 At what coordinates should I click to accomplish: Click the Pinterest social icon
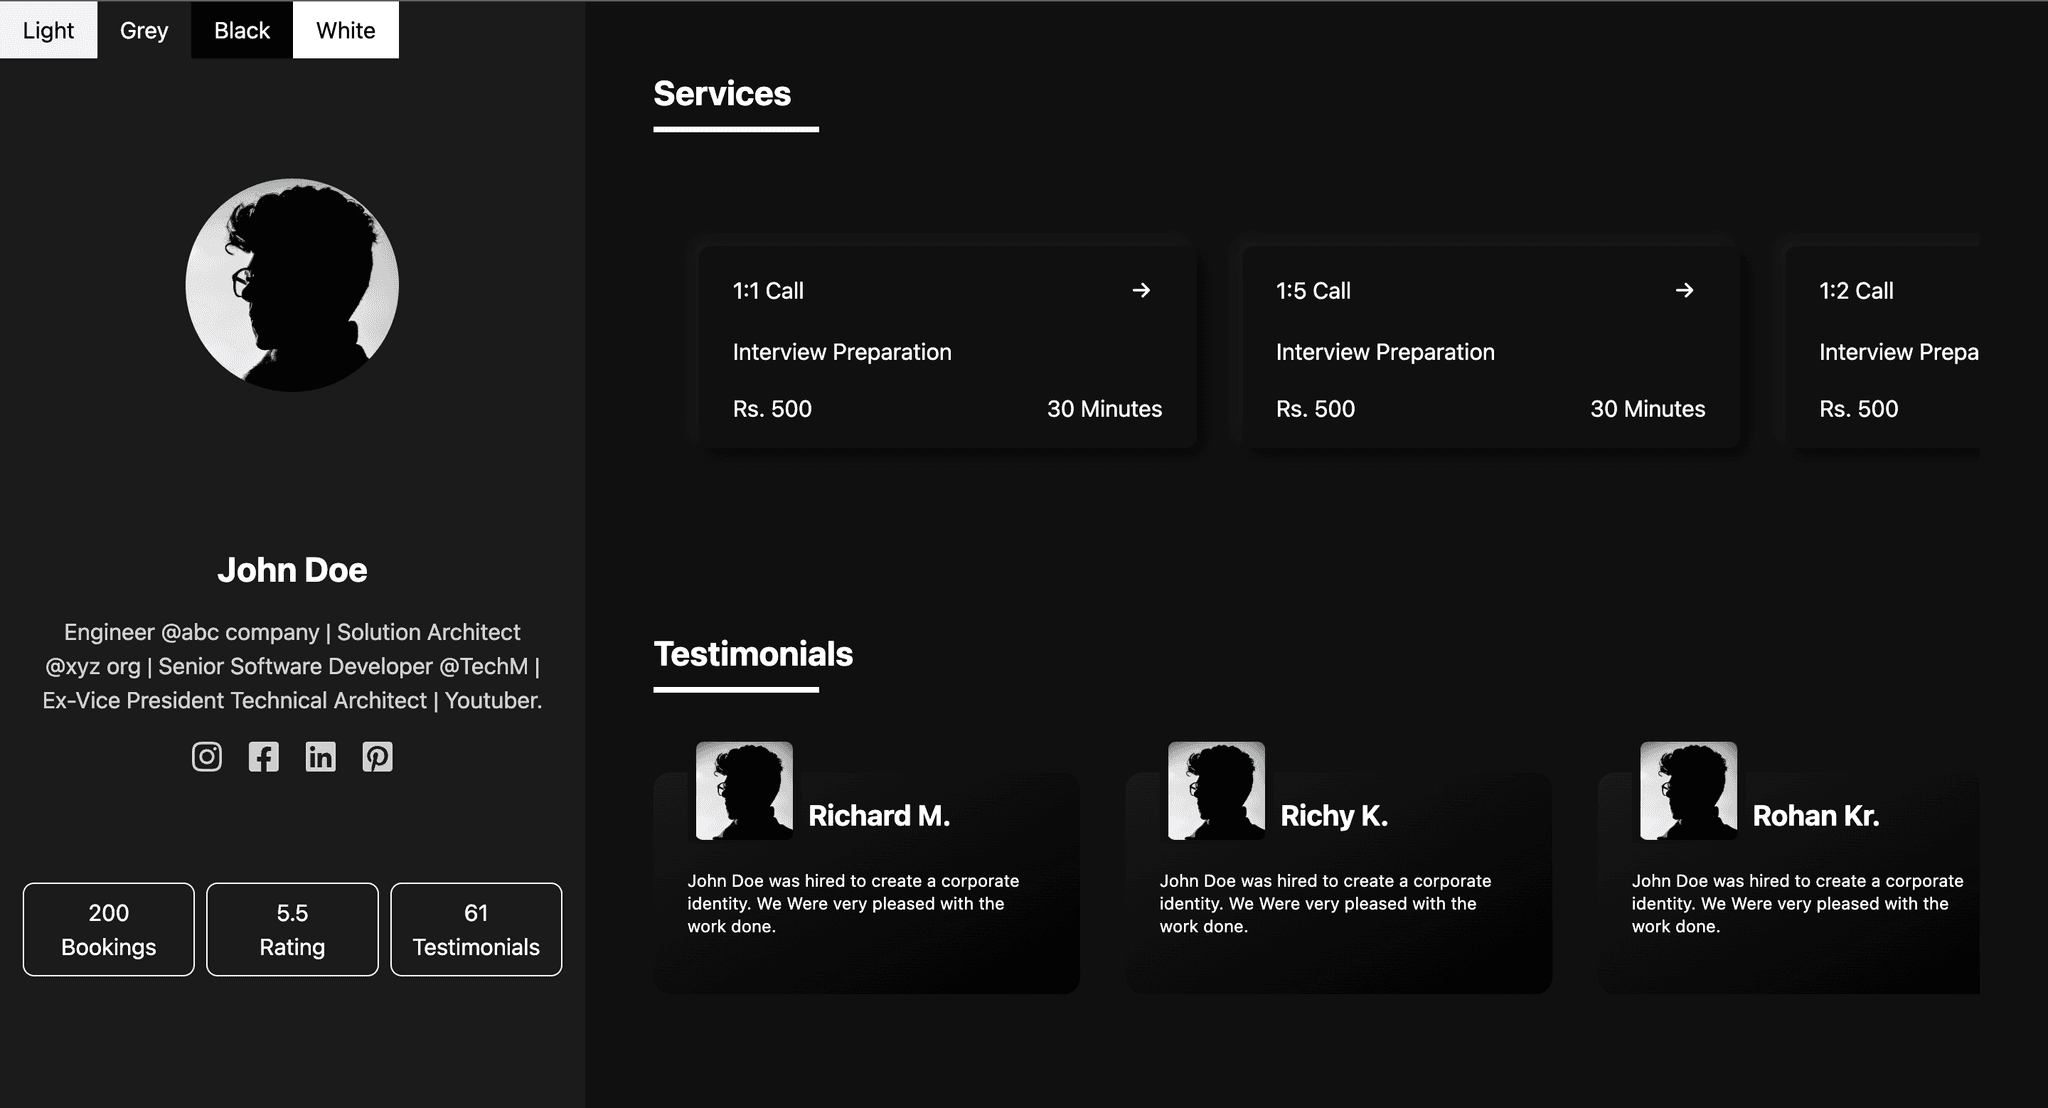click(x=377, y=757)
